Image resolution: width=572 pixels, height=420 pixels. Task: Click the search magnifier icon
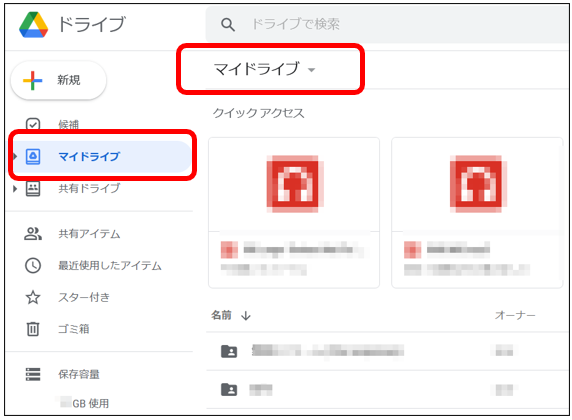(228, 24)
